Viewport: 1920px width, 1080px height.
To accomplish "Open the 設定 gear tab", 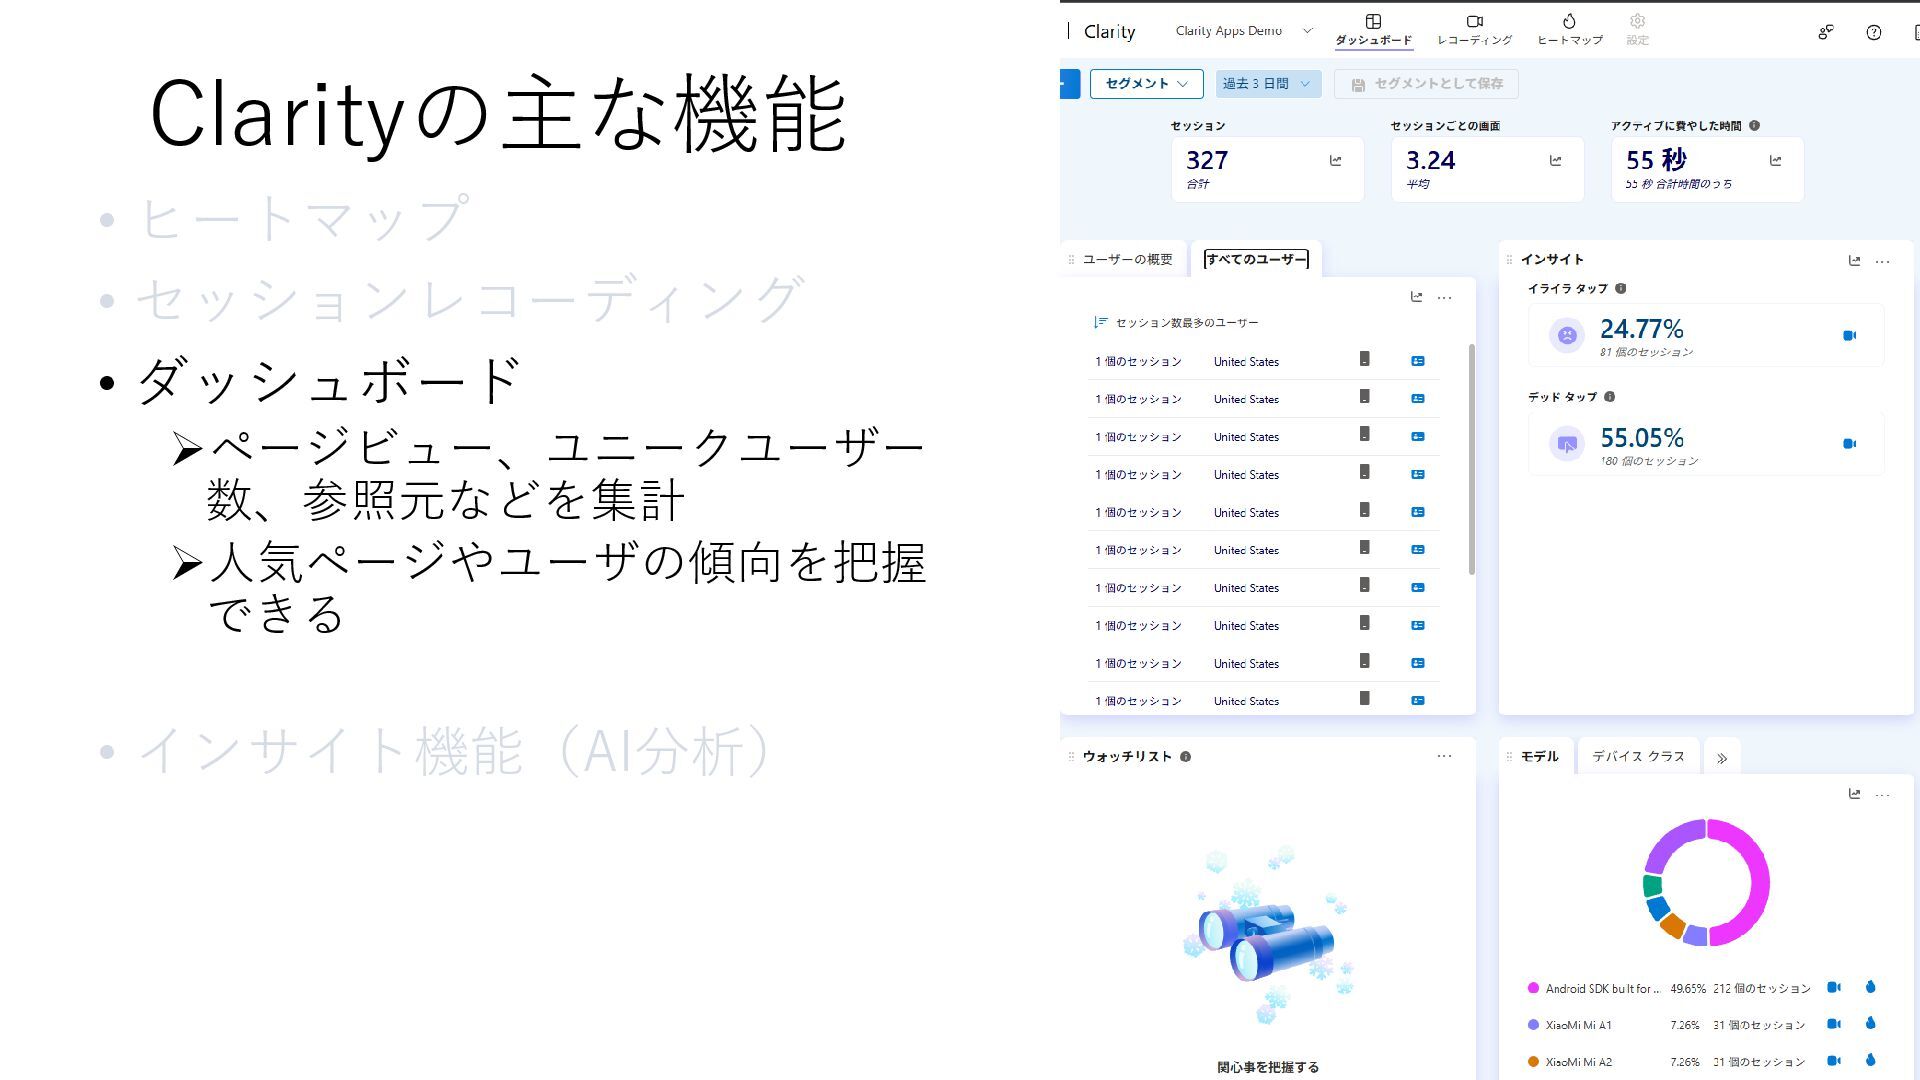I will click(1637, 30).
